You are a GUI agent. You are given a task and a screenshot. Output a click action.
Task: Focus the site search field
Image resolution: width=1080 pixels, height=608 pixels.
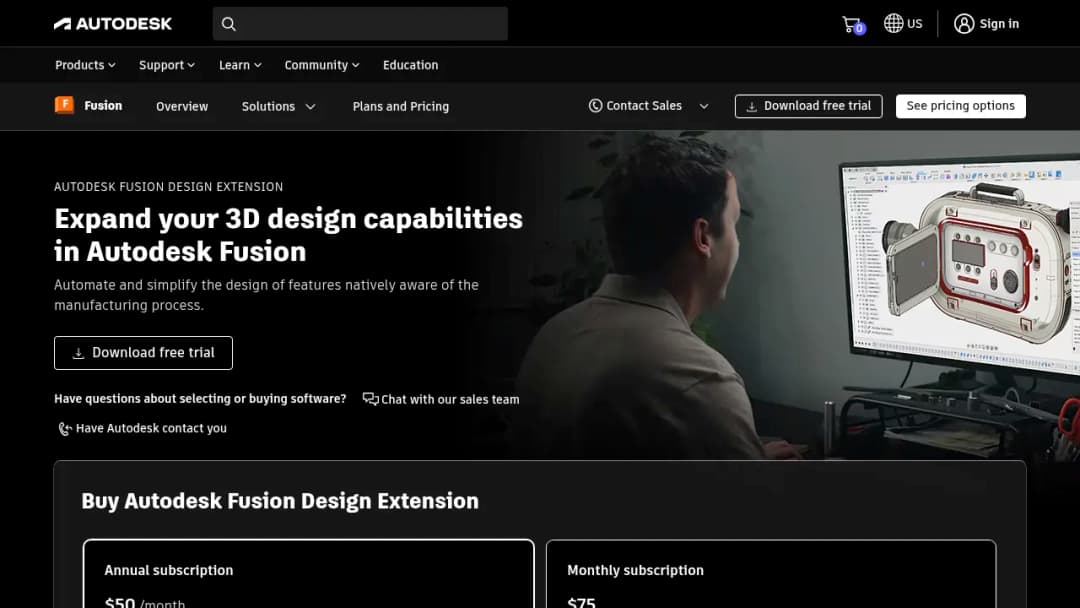point(360,24)
